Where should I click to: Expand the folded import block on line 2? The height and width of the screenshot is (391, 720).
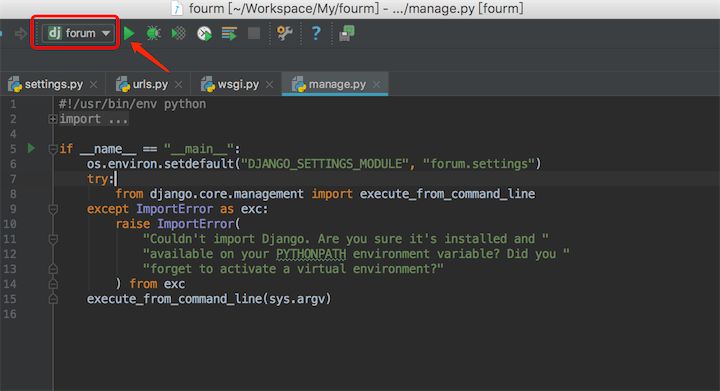tap(52, 119)
